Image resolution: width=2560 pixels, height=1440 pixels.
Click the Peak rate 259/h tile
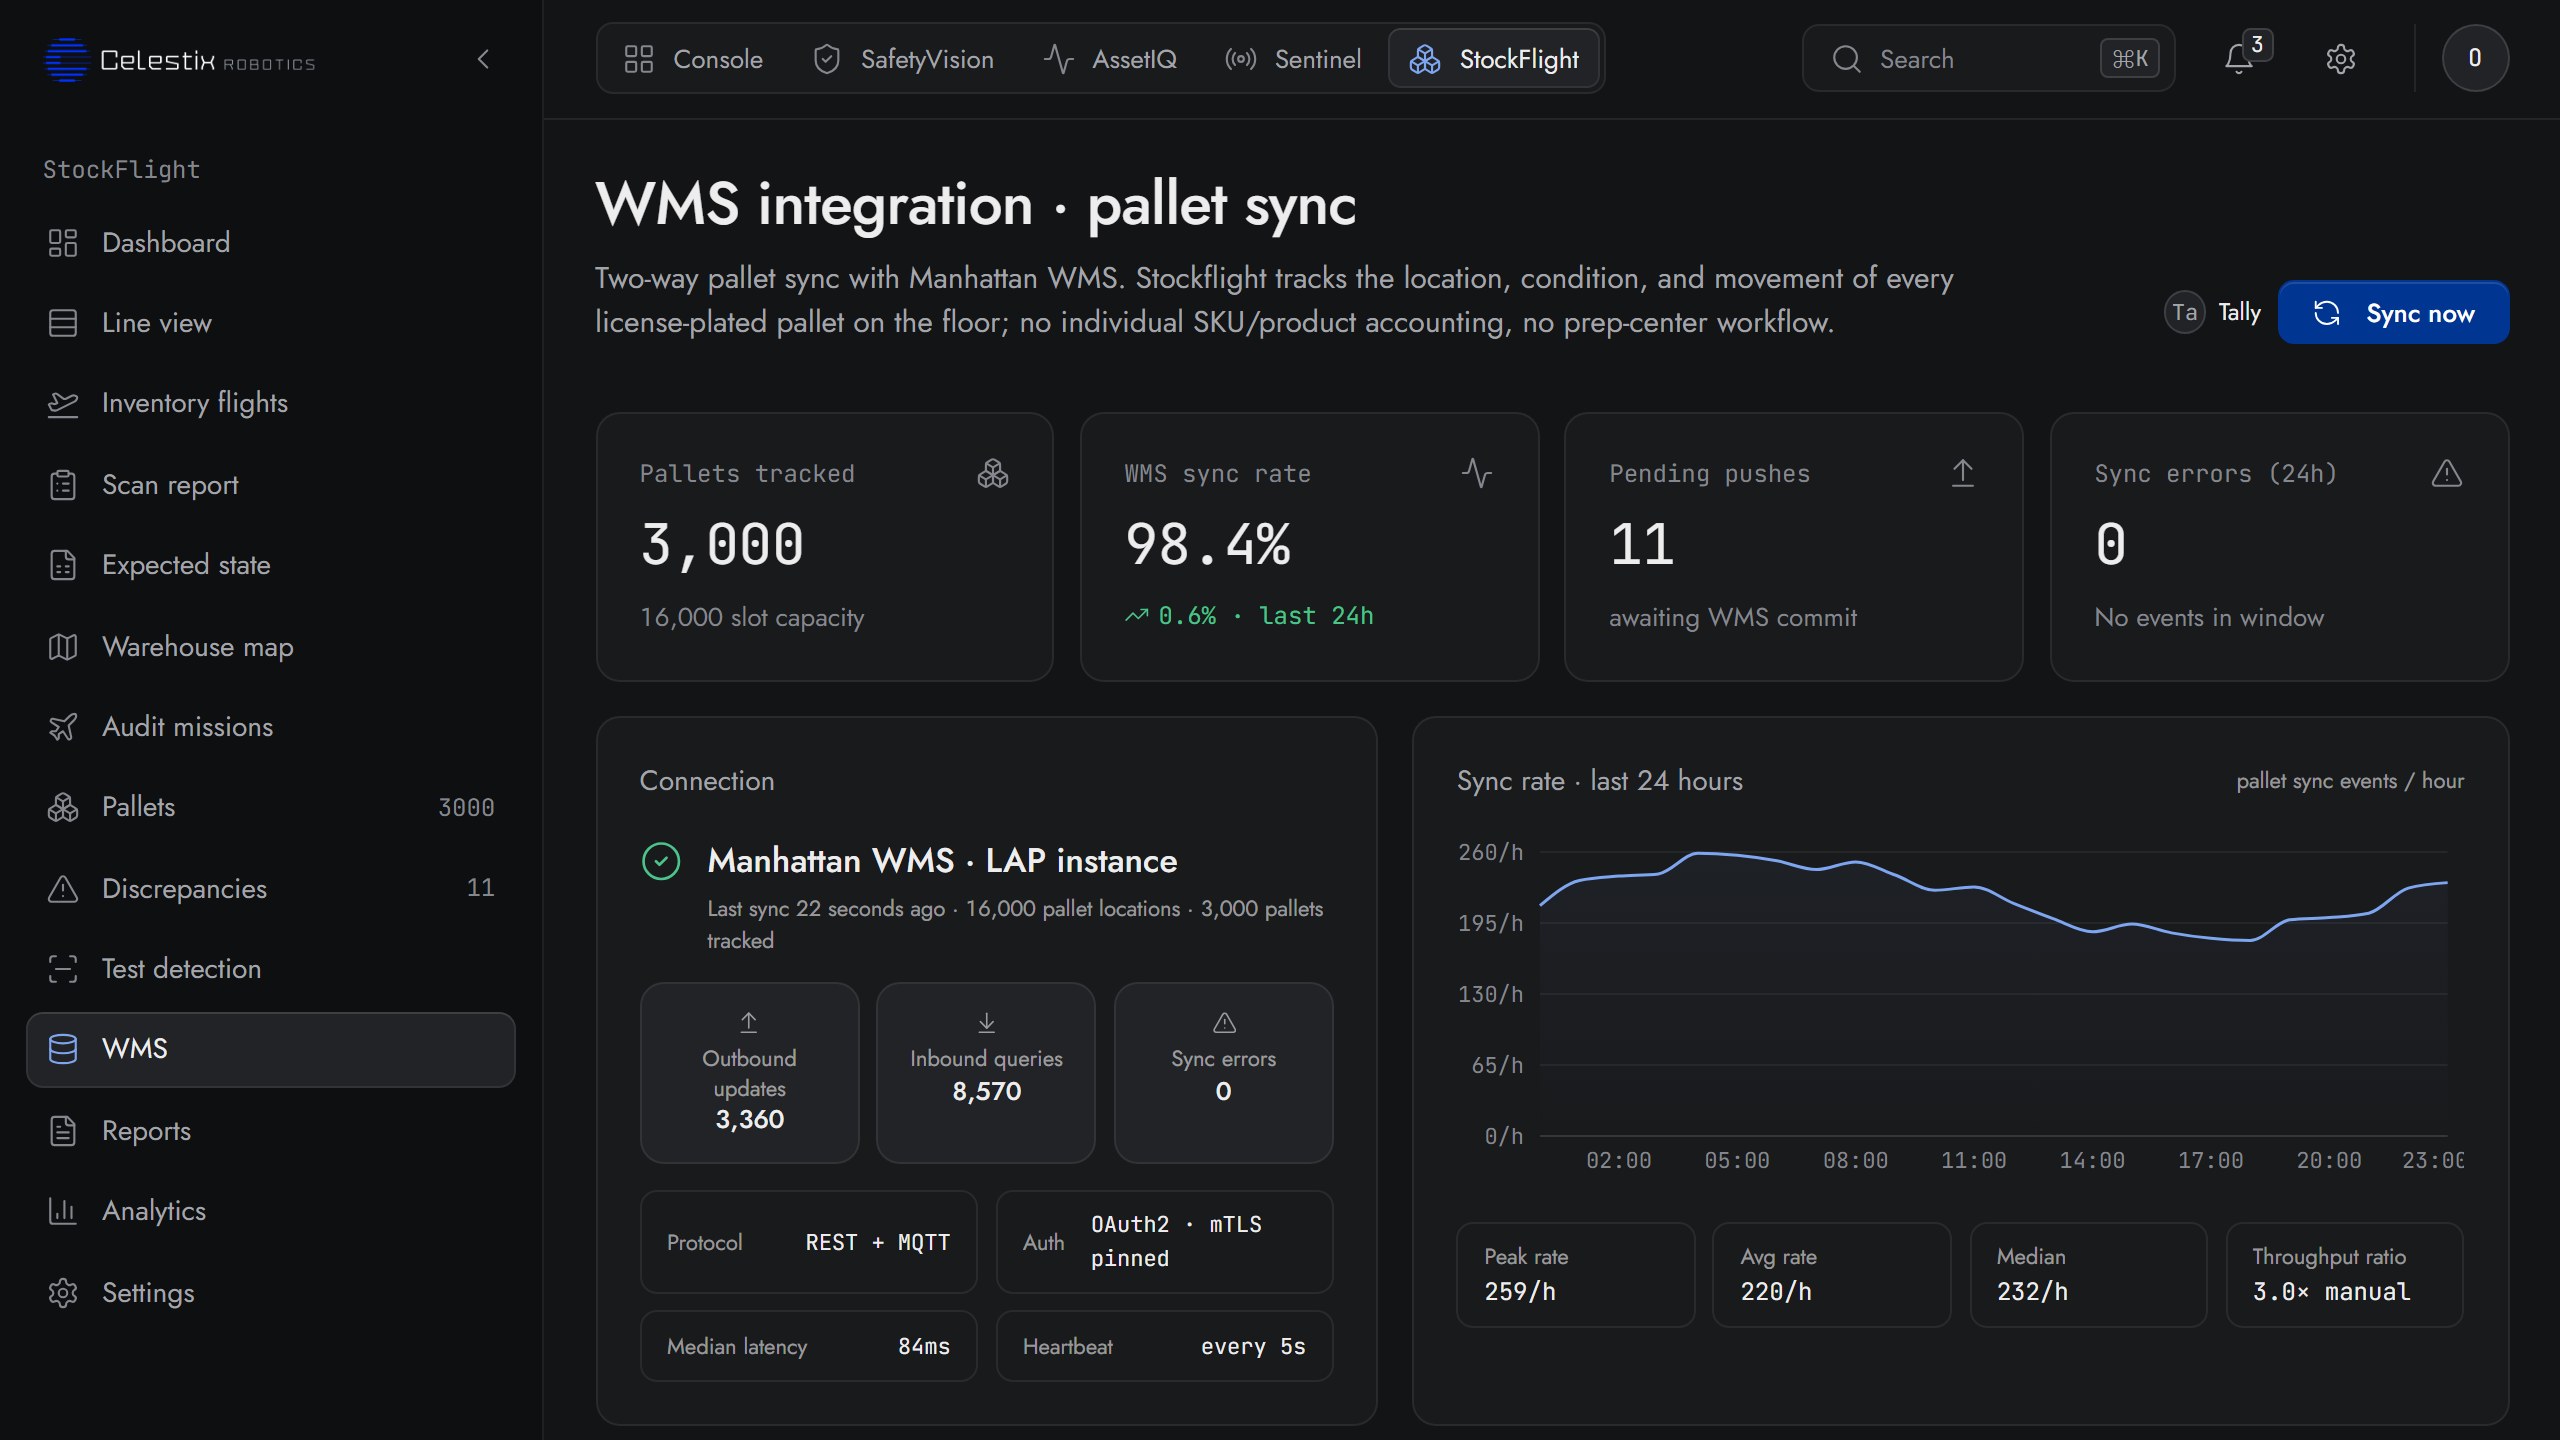pyautogui.click(x=1576, y=1275)
